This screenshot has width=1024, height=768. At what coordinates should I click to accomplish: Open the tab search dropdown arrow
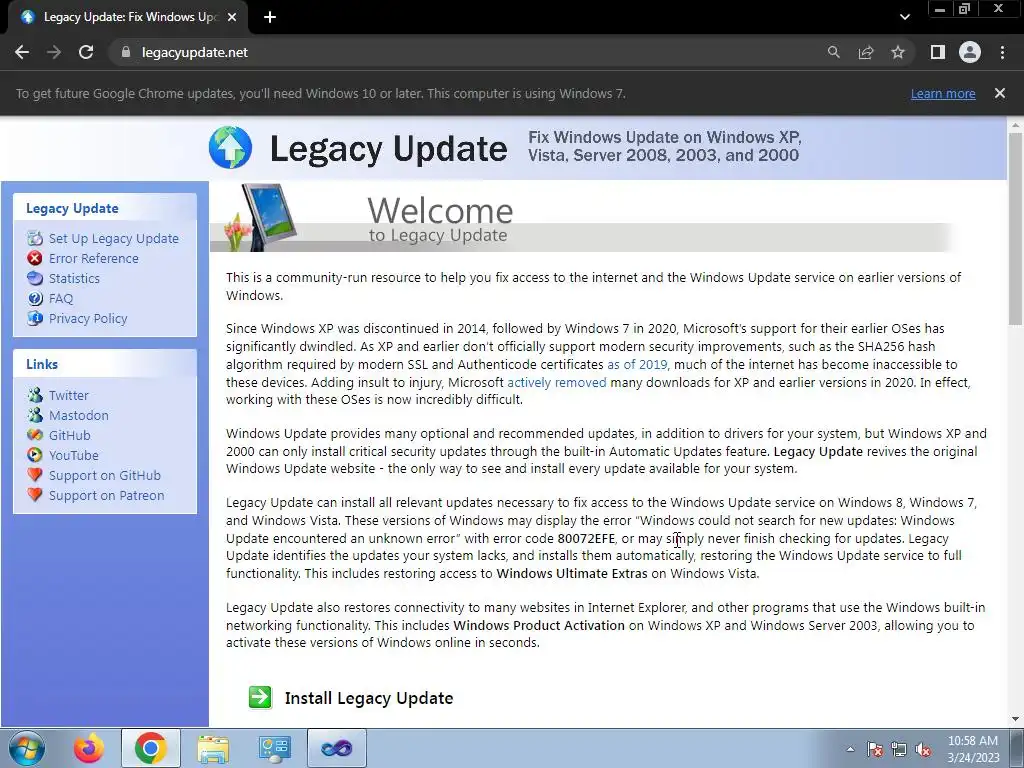[x=904, y=17]
